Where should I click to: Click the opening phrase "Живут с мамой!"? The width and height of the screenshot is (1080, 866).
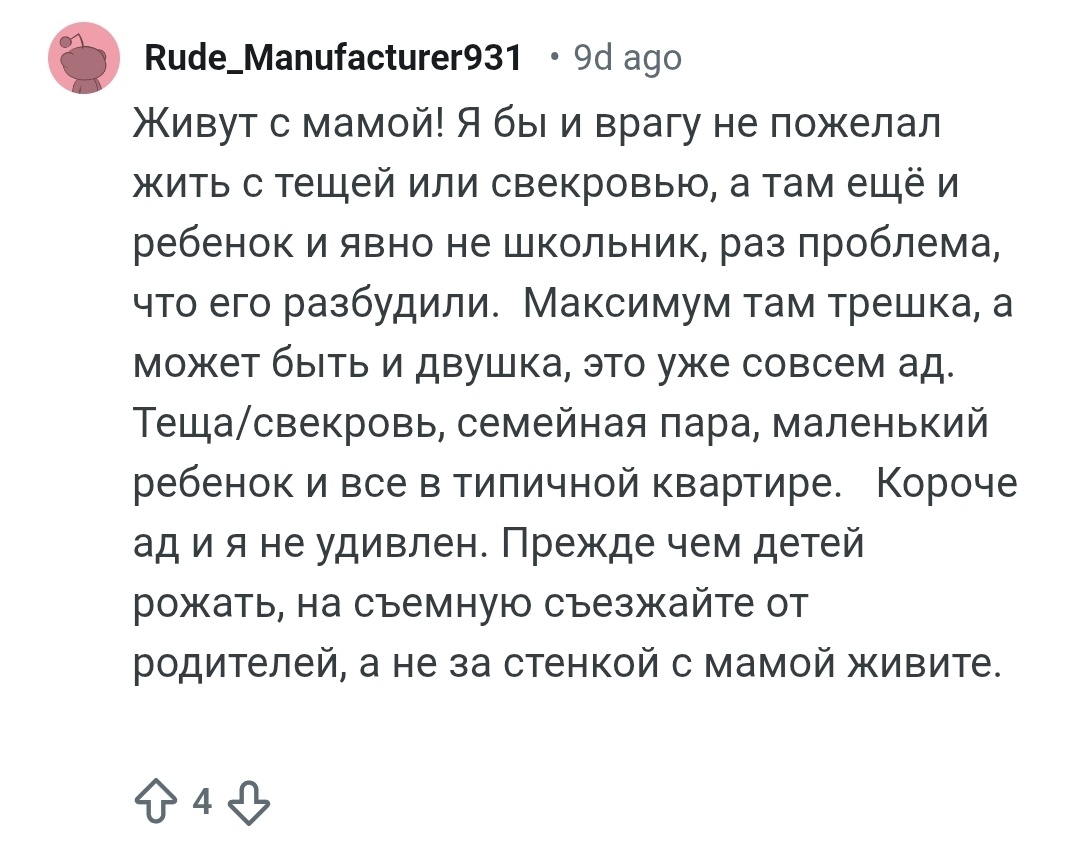(289, 125)
